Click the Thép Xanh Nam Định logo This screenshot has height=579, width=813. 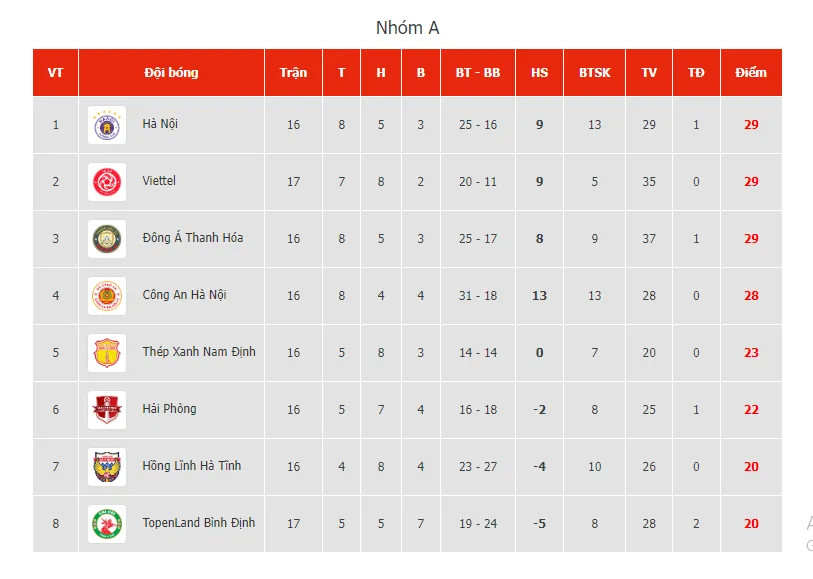(106, 353)
